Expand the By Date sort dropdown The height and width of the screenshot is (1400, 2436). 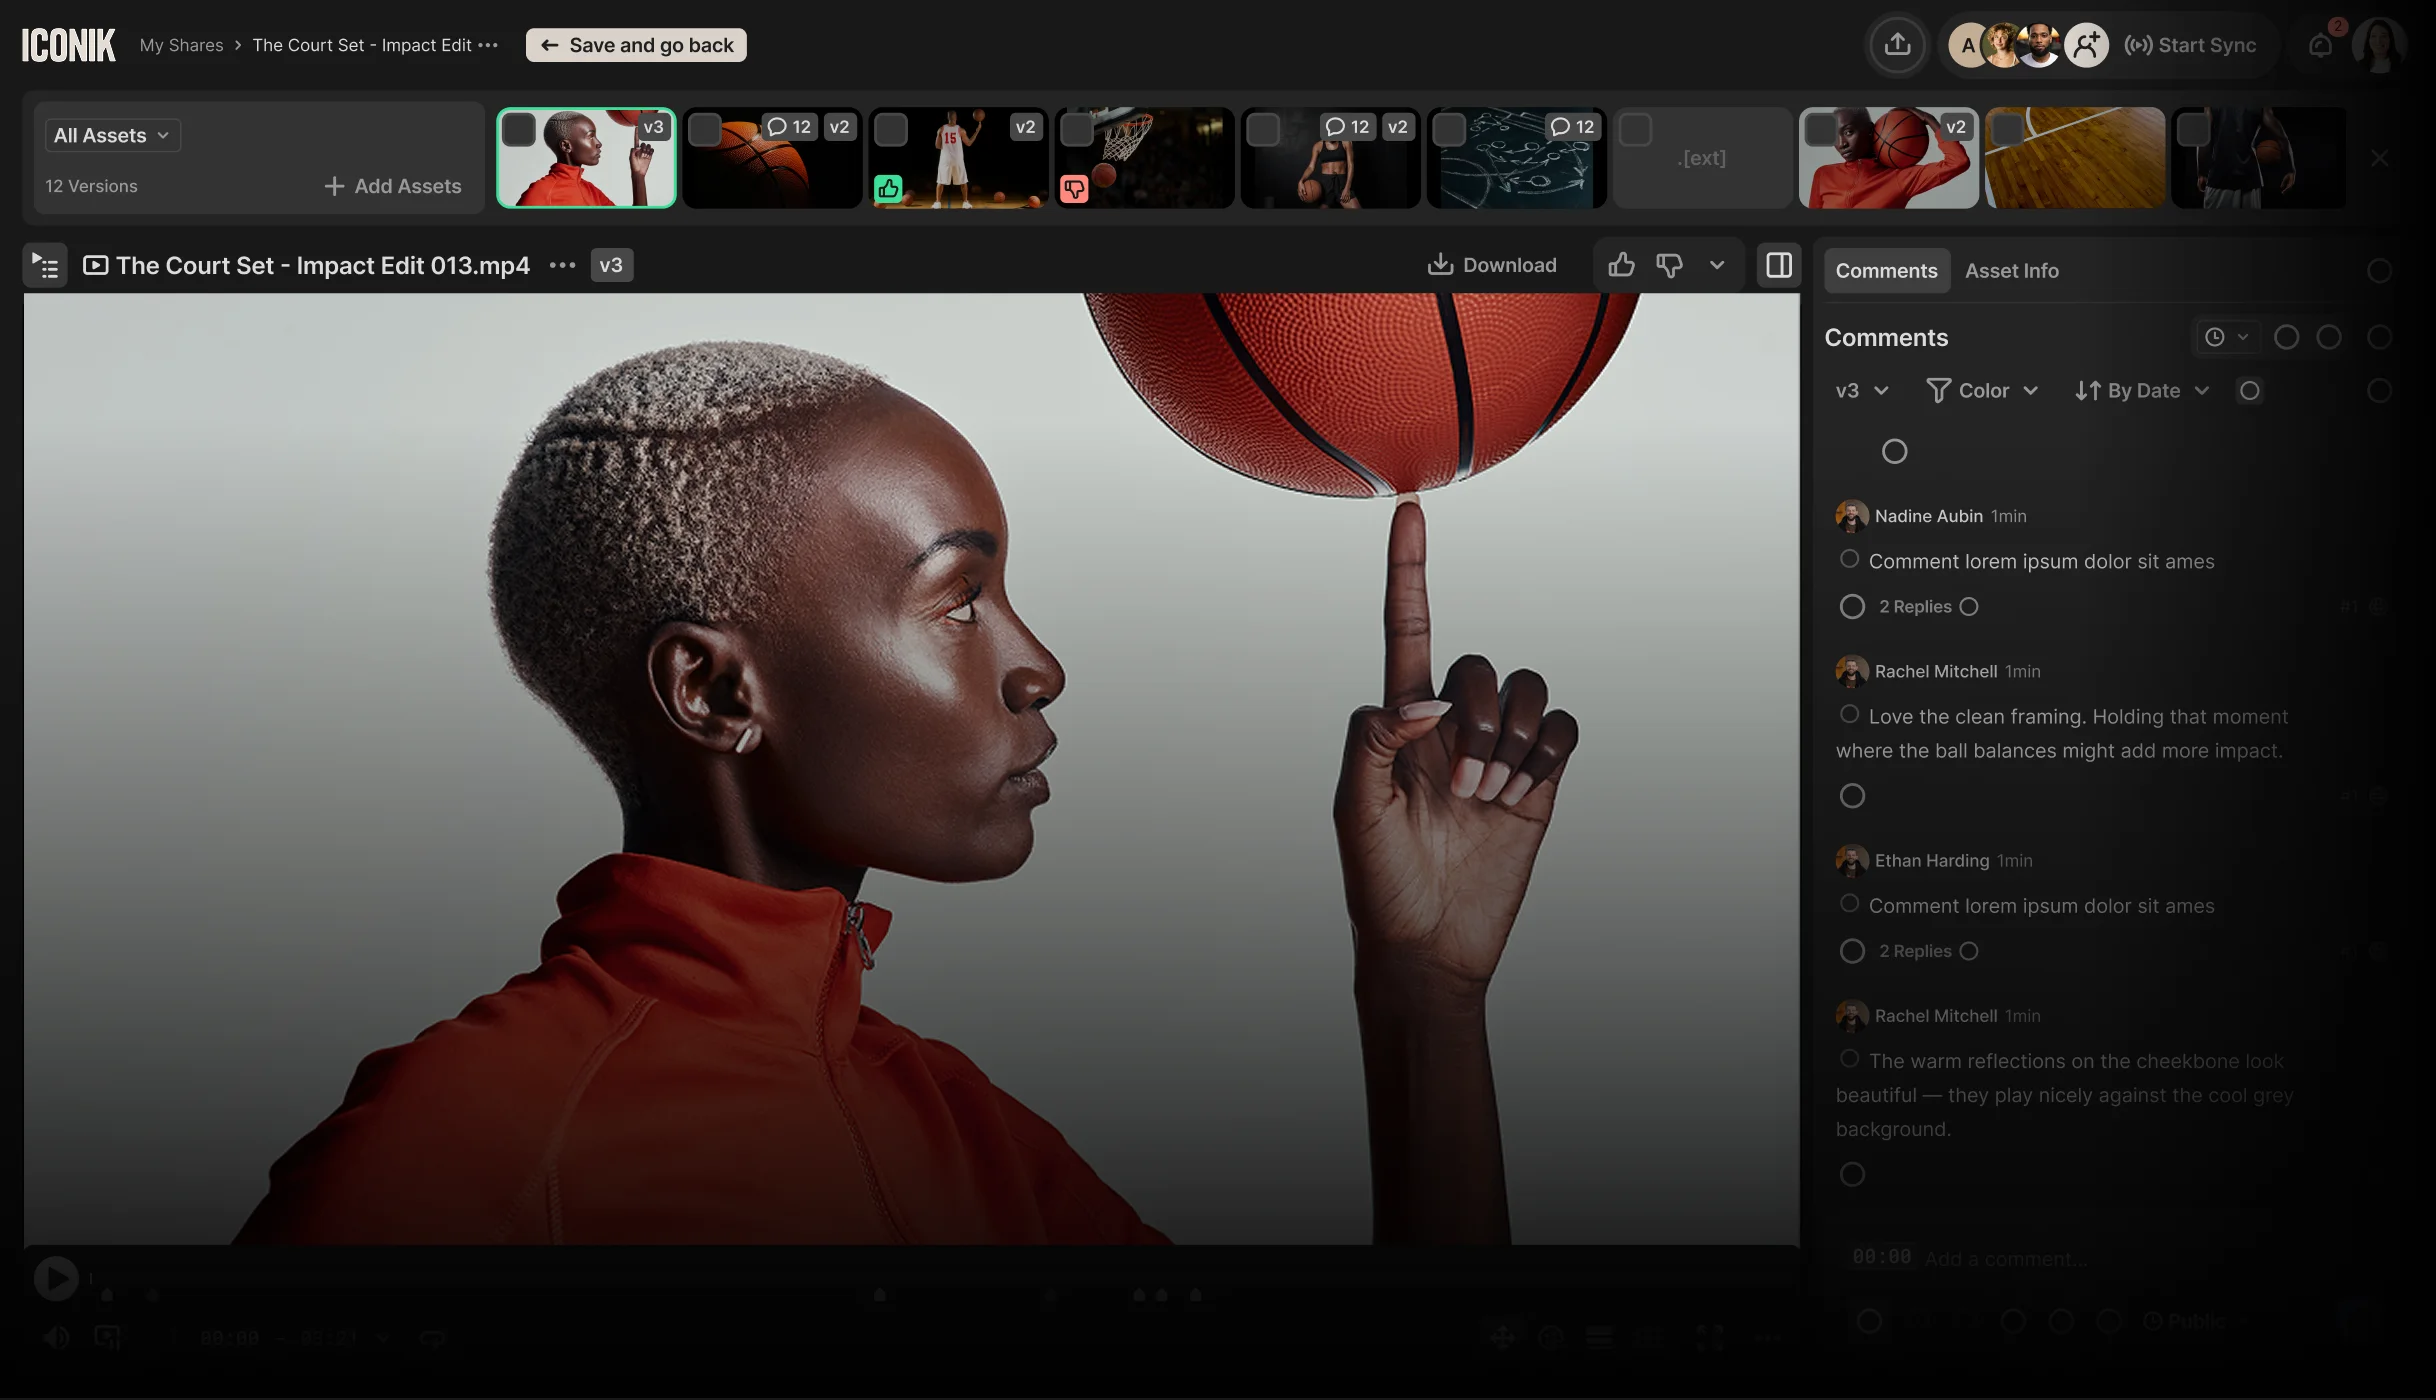click(x=2140, y=390)
